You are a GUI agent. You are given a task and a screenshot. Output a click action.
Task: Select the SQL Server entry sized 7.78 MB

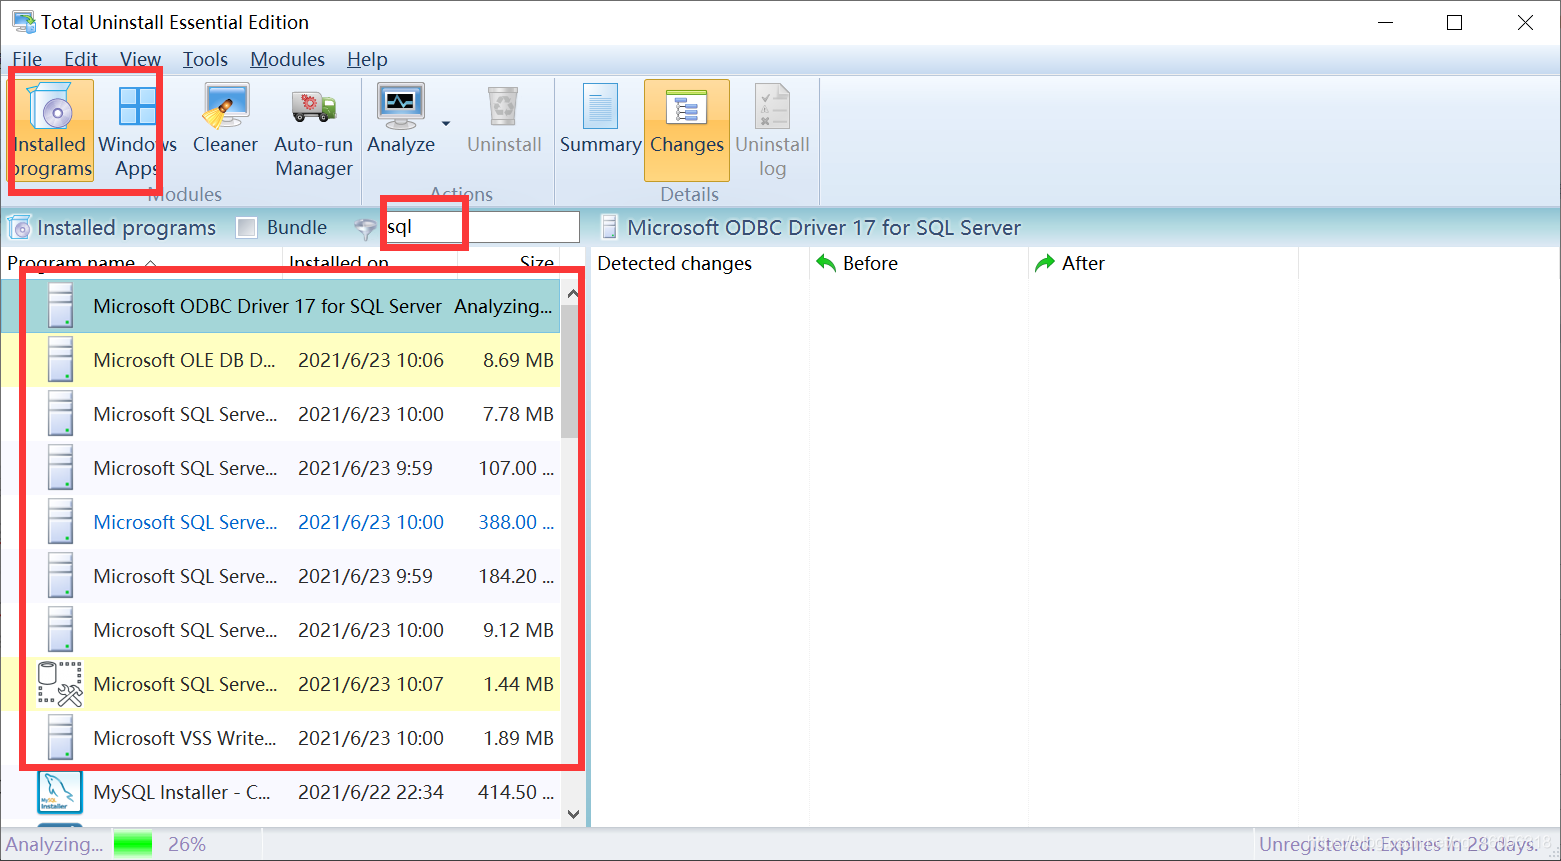281,414
